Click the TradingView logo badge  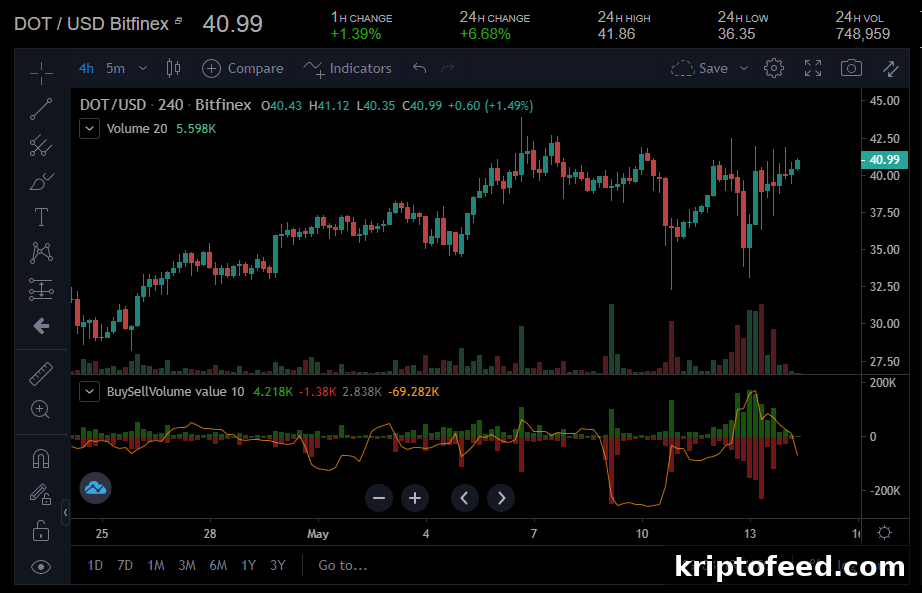[95, 488]
